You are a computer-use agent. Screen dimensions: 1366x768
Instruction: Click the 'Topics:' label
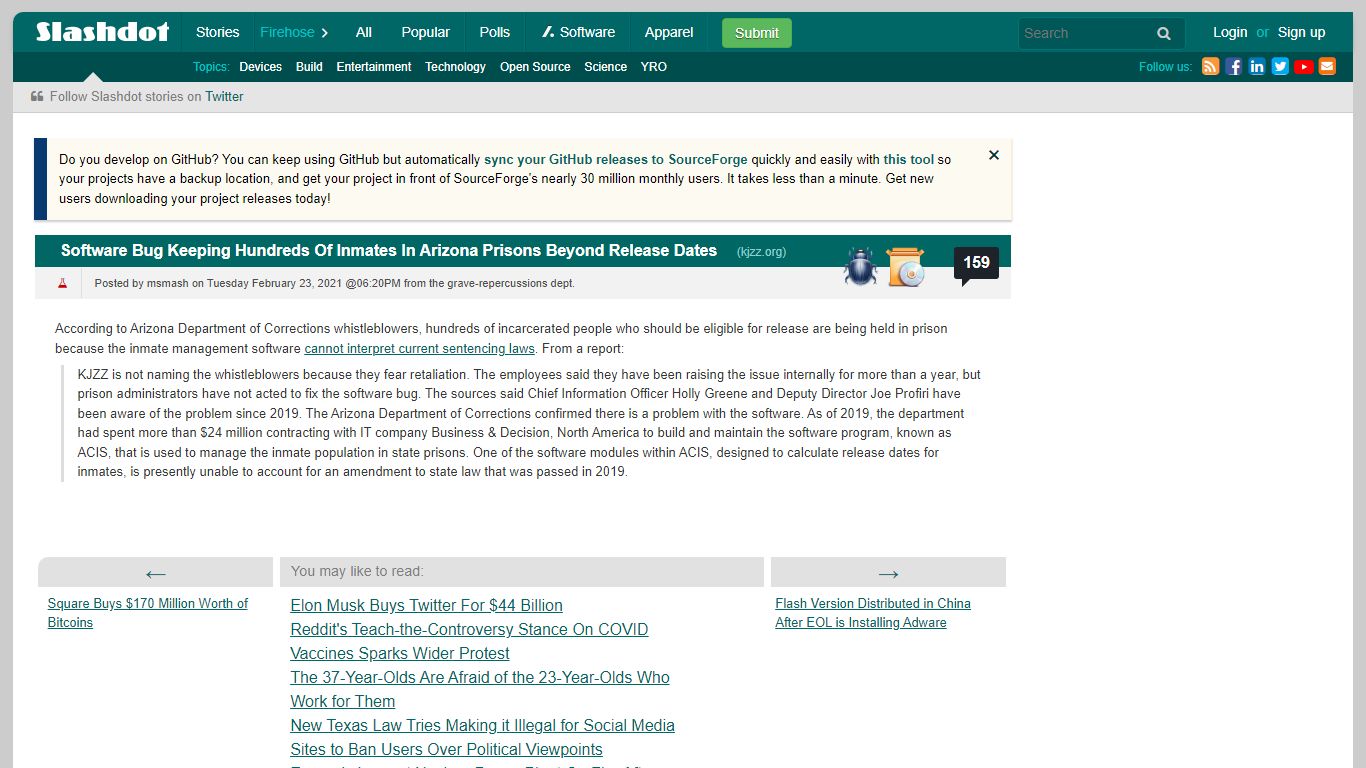211,67
